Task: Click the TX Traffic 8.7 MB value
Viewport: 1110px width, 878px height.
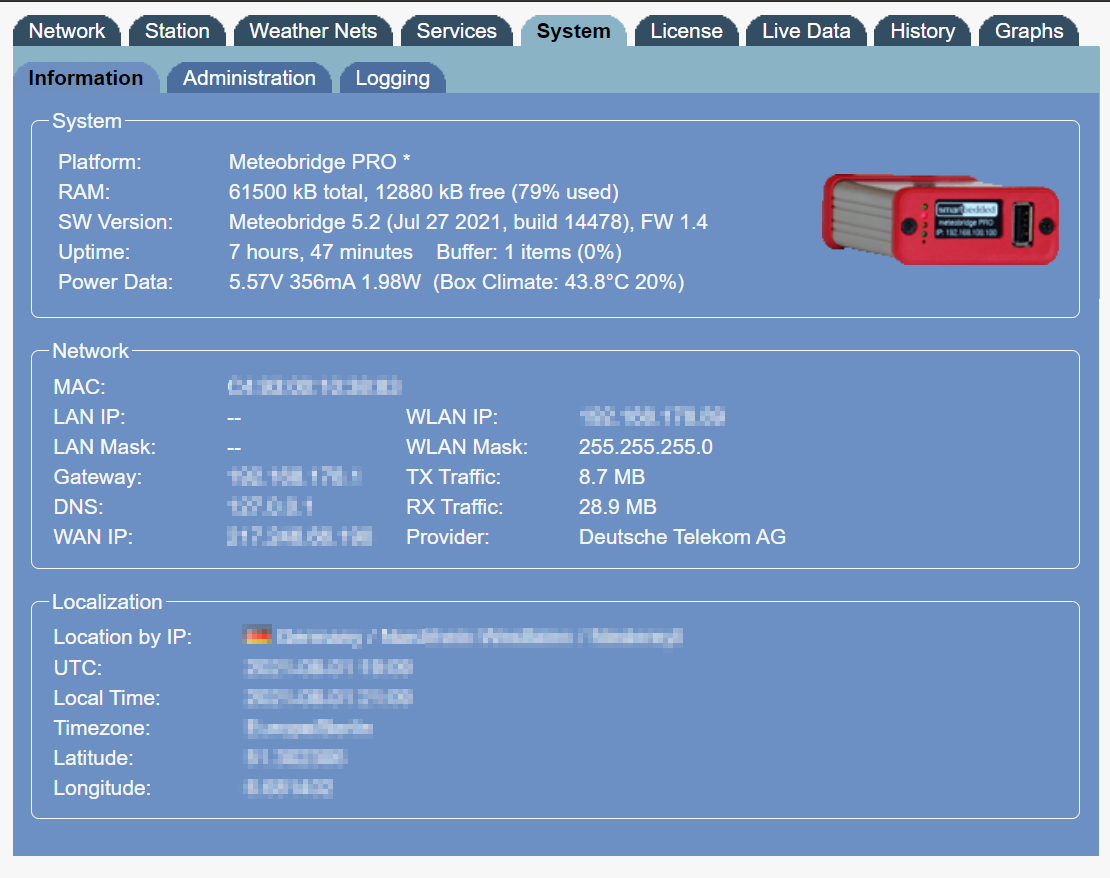Action: click(612, 477)
